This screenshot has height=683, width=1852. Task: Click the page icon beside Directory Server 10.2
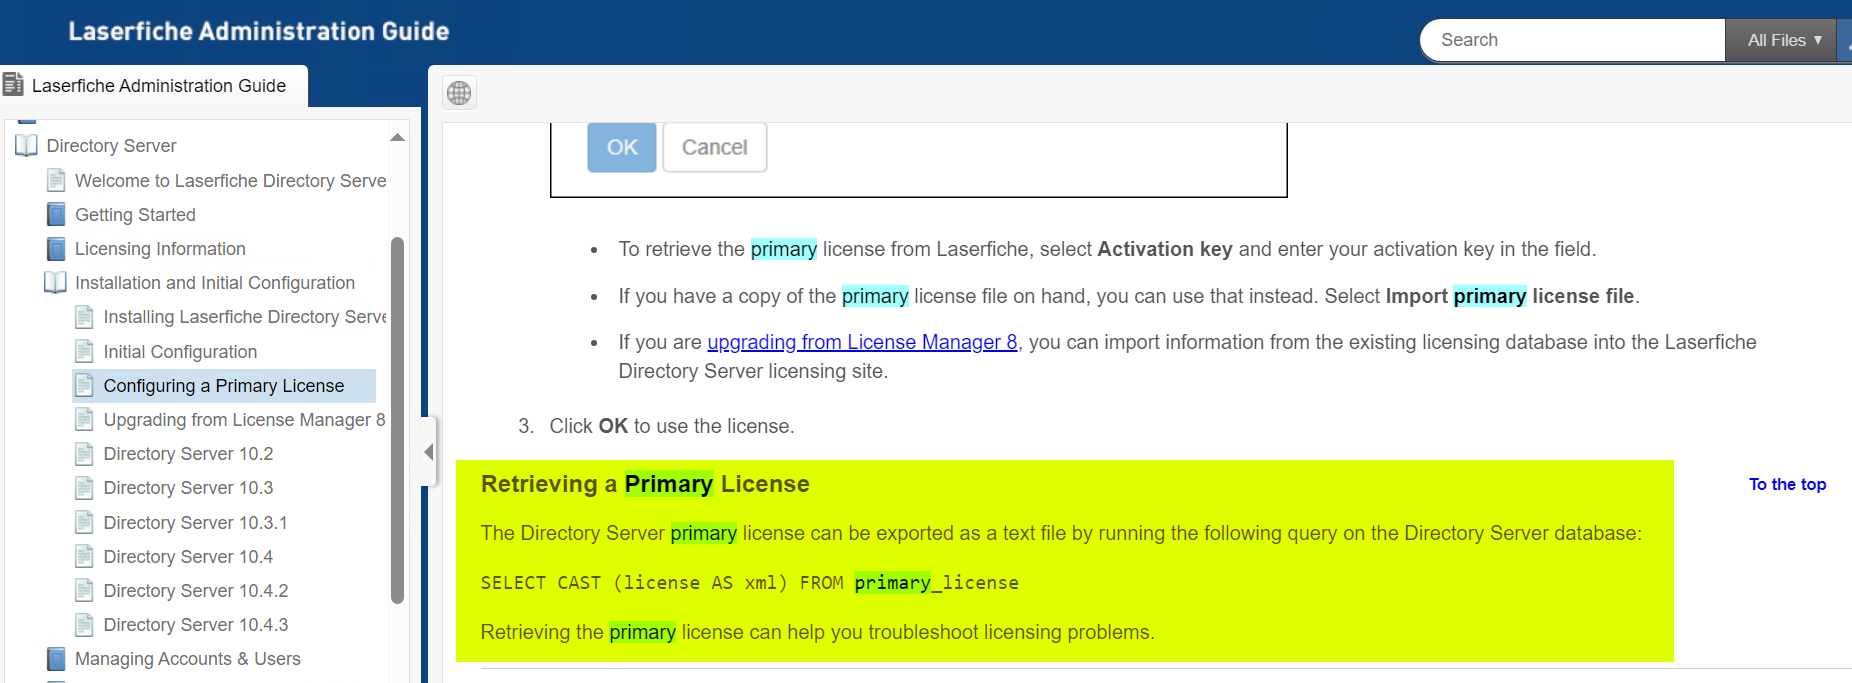[85, 454]
